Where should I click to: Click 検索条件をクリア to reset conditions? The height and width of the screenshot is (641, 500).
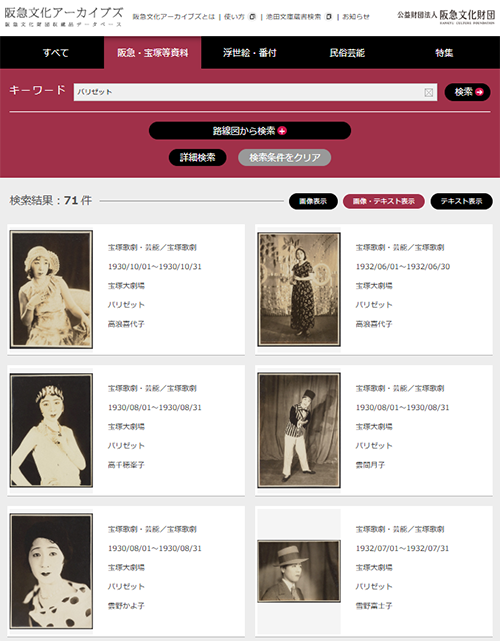pos(285,157)
